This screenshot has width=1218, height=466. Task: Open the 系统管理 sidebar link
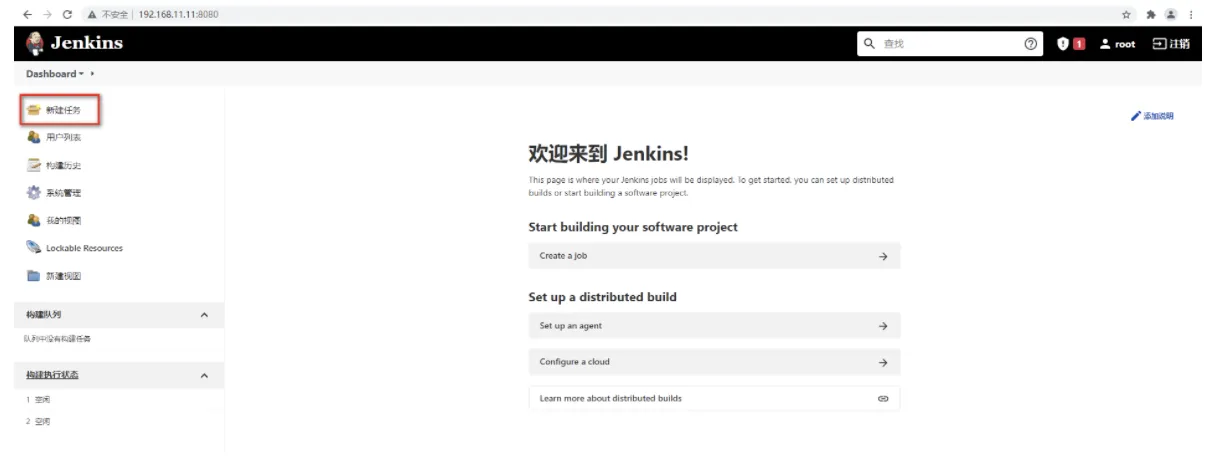63,192
